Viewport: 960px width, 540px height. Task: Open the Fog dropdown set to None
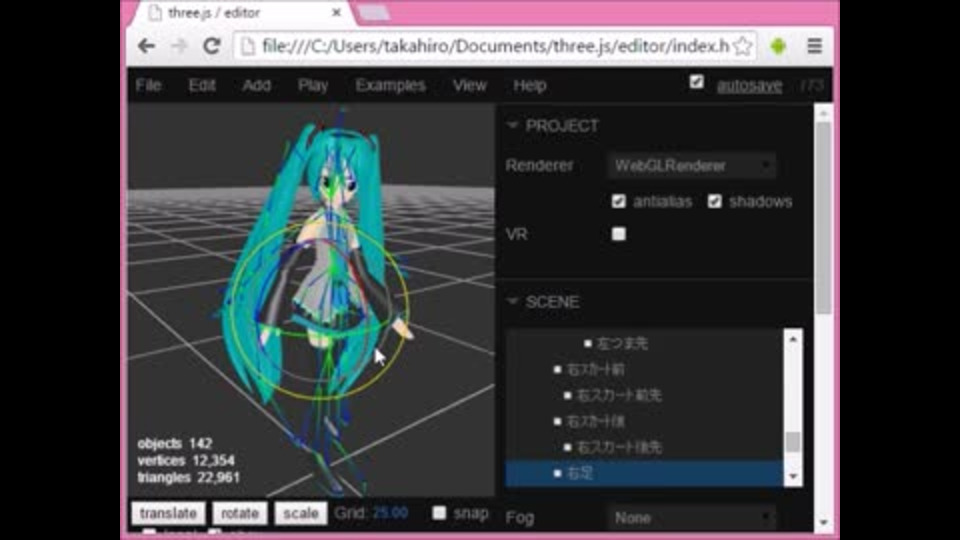[692, 518]
